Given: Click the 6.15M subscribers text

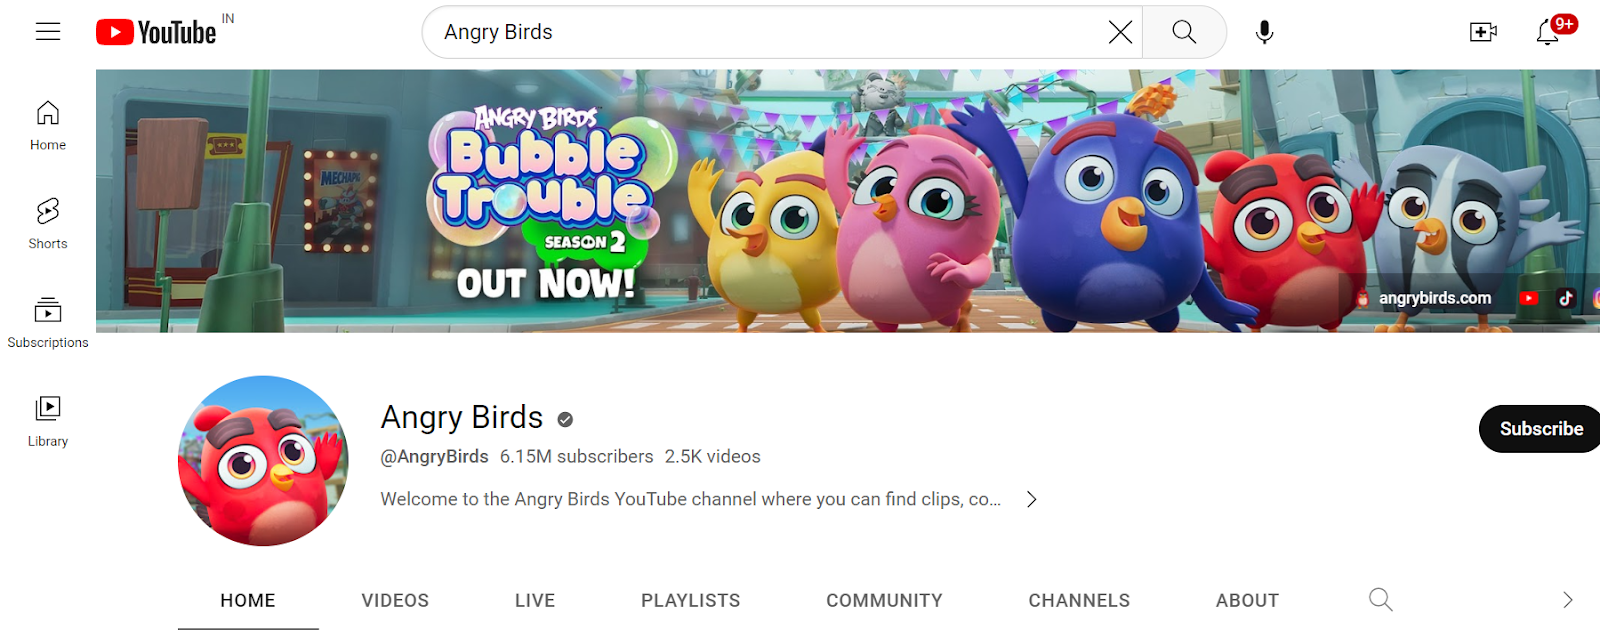Looking at the screenshot, I should pyautogui.click(x=576, y=457).
